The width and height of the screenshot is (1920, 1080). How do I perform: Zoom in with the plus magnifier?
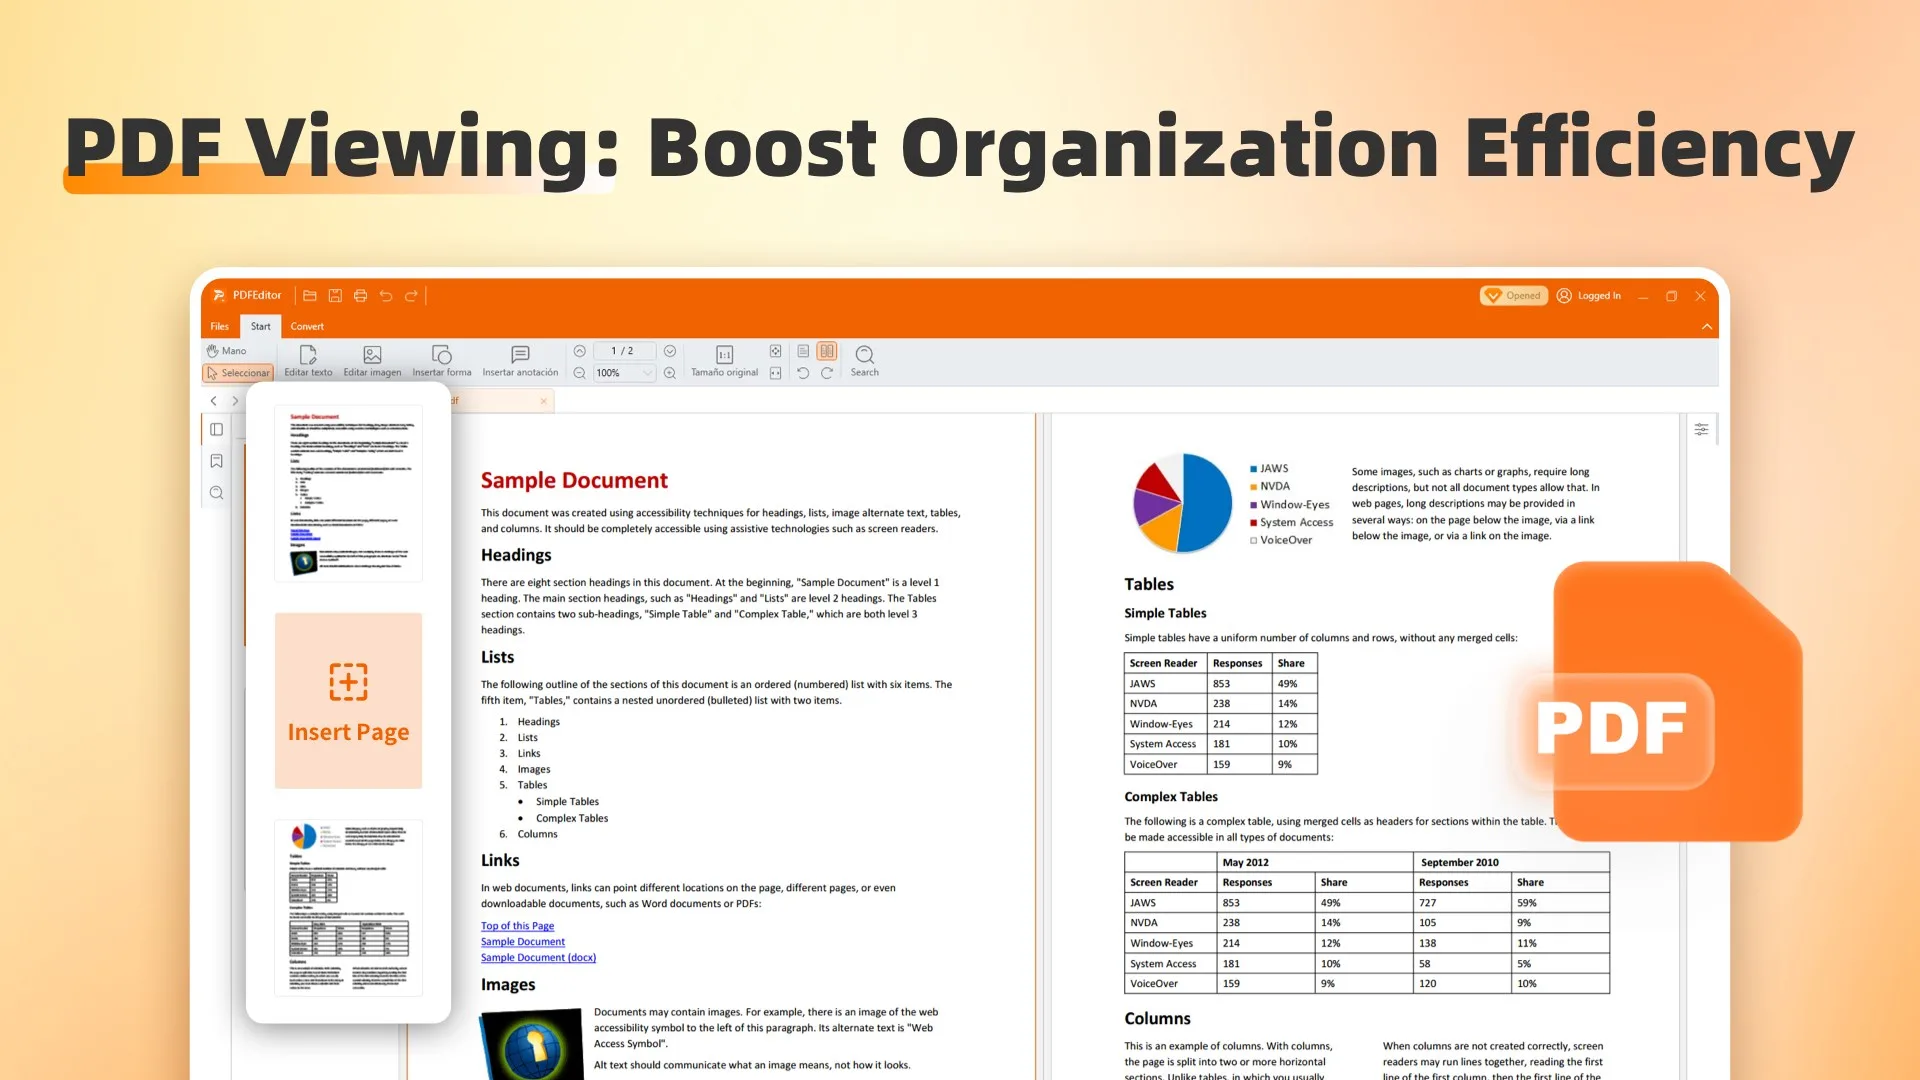tap(670, 373)
